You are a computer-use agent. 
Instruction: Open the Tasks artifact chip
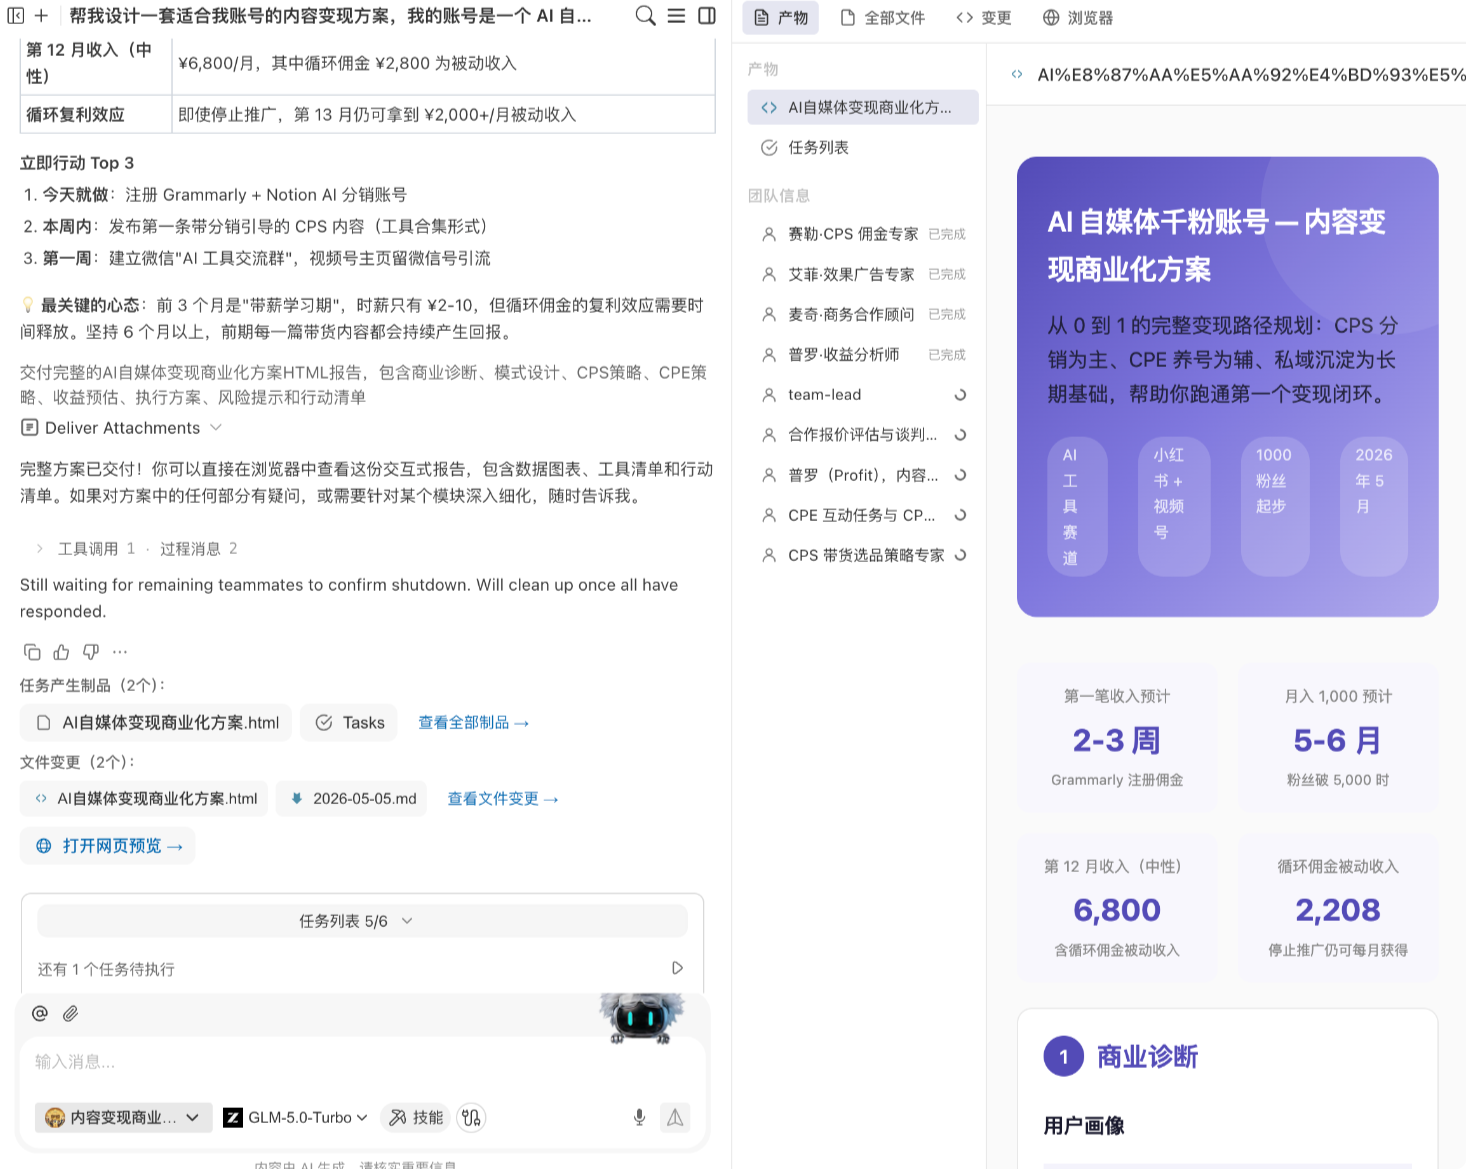click(349, 722)
